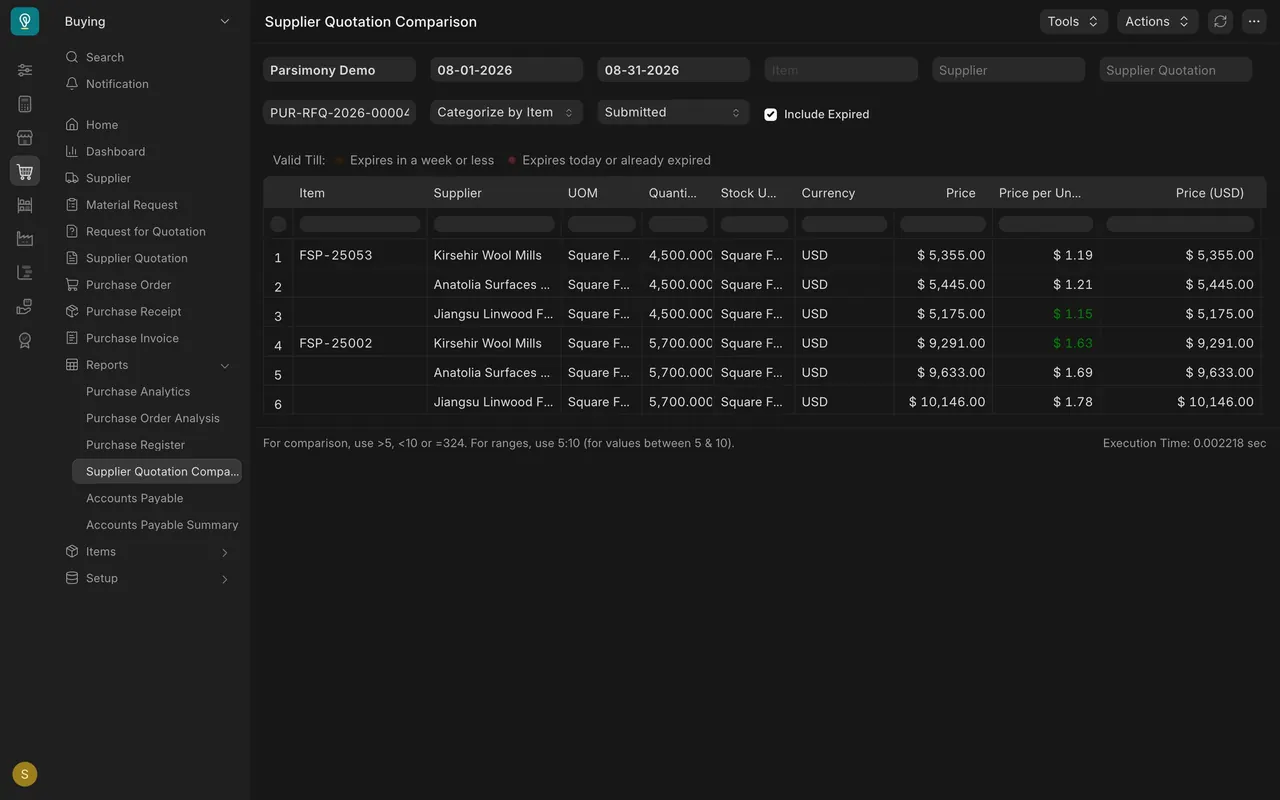This screenshot has height=800, width=1280.
Task: Open the selling storefront rail icon
Action: 25,138
